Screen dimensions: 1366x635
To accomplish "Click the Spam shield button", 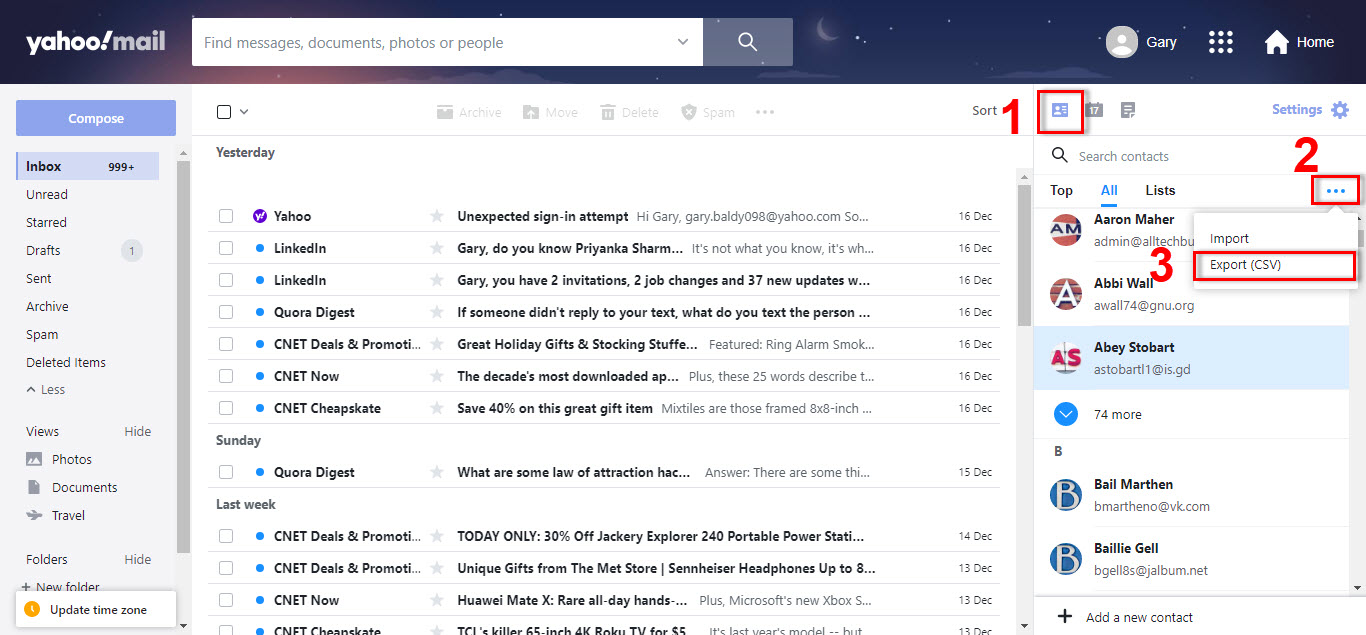I will [x=708, y=112].
